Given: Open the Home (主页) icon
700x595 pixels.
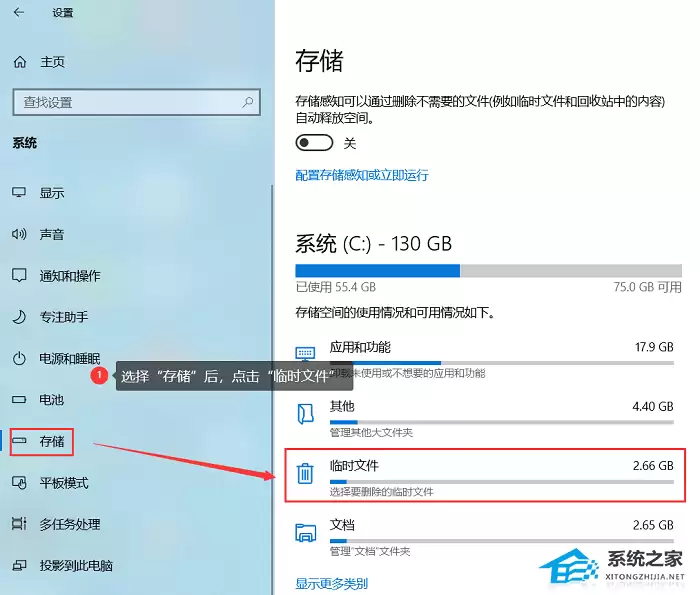Looking at the screenshot, I should 20,62.
